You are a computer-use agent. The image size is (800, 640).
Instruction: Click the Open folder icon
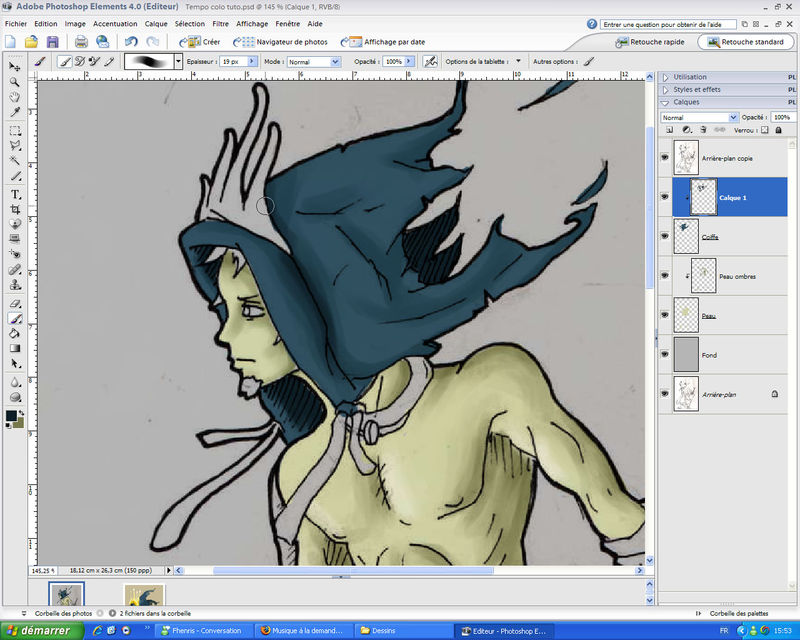32,42
